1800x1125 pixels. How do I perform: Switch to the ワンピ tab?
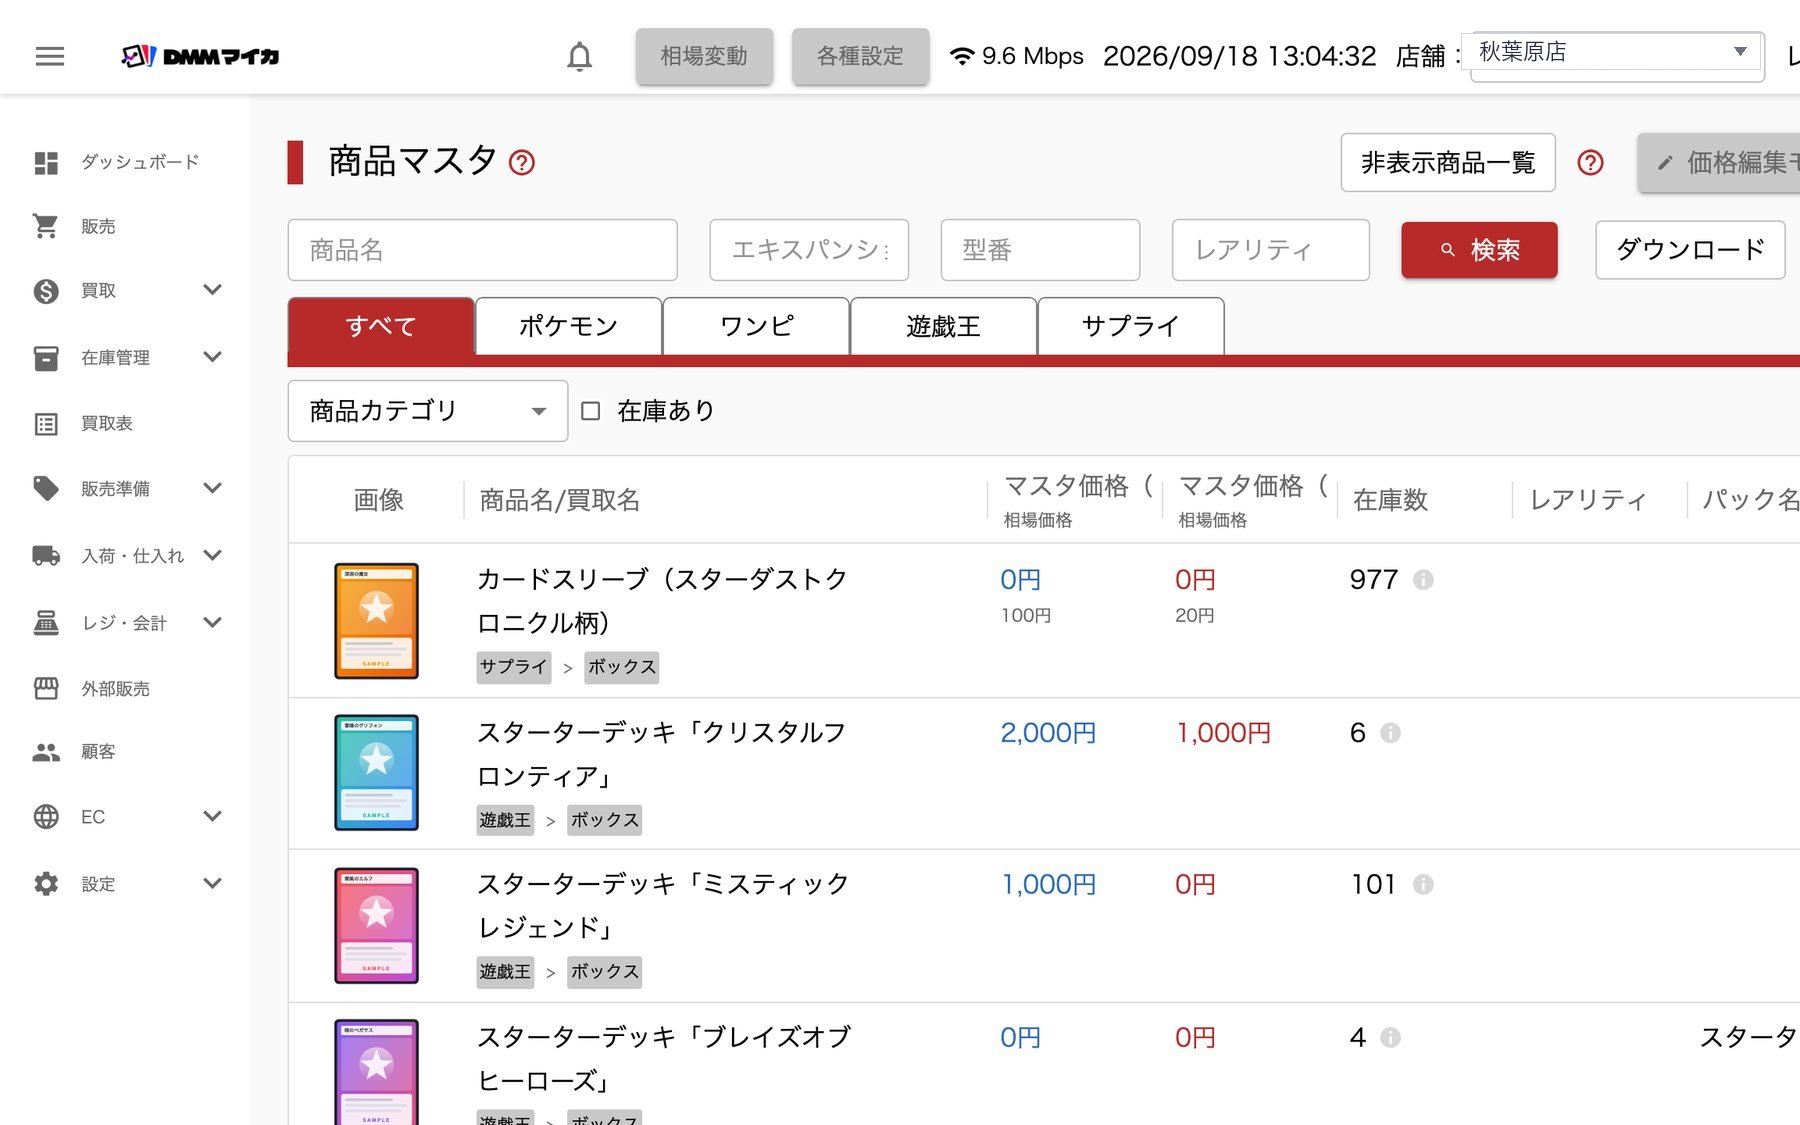pyautogui.click(x=756, y=326)
